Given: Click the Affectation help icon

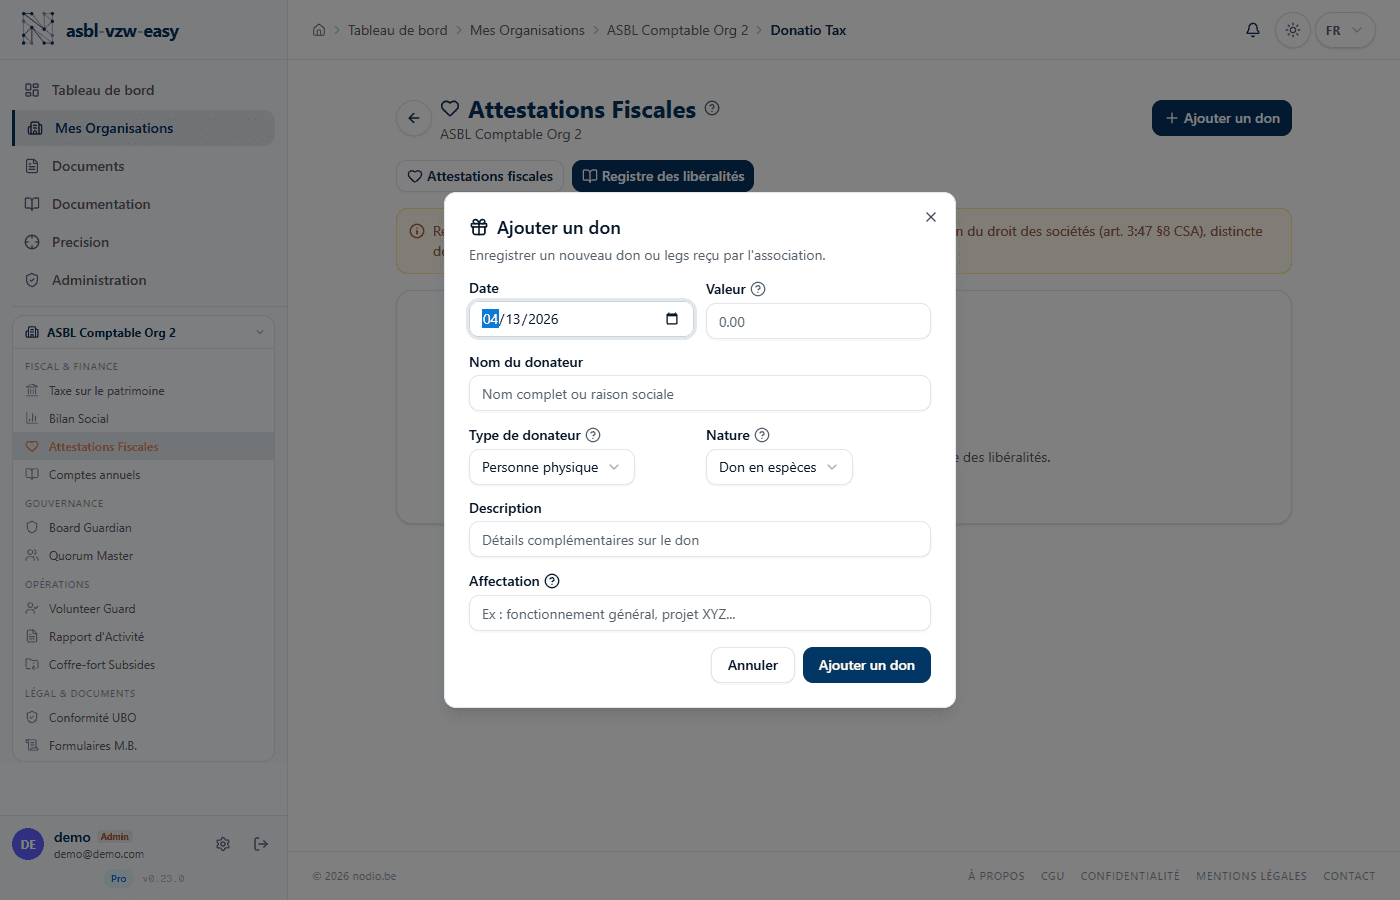Looking at the screenshot, I should click(552, 581).
